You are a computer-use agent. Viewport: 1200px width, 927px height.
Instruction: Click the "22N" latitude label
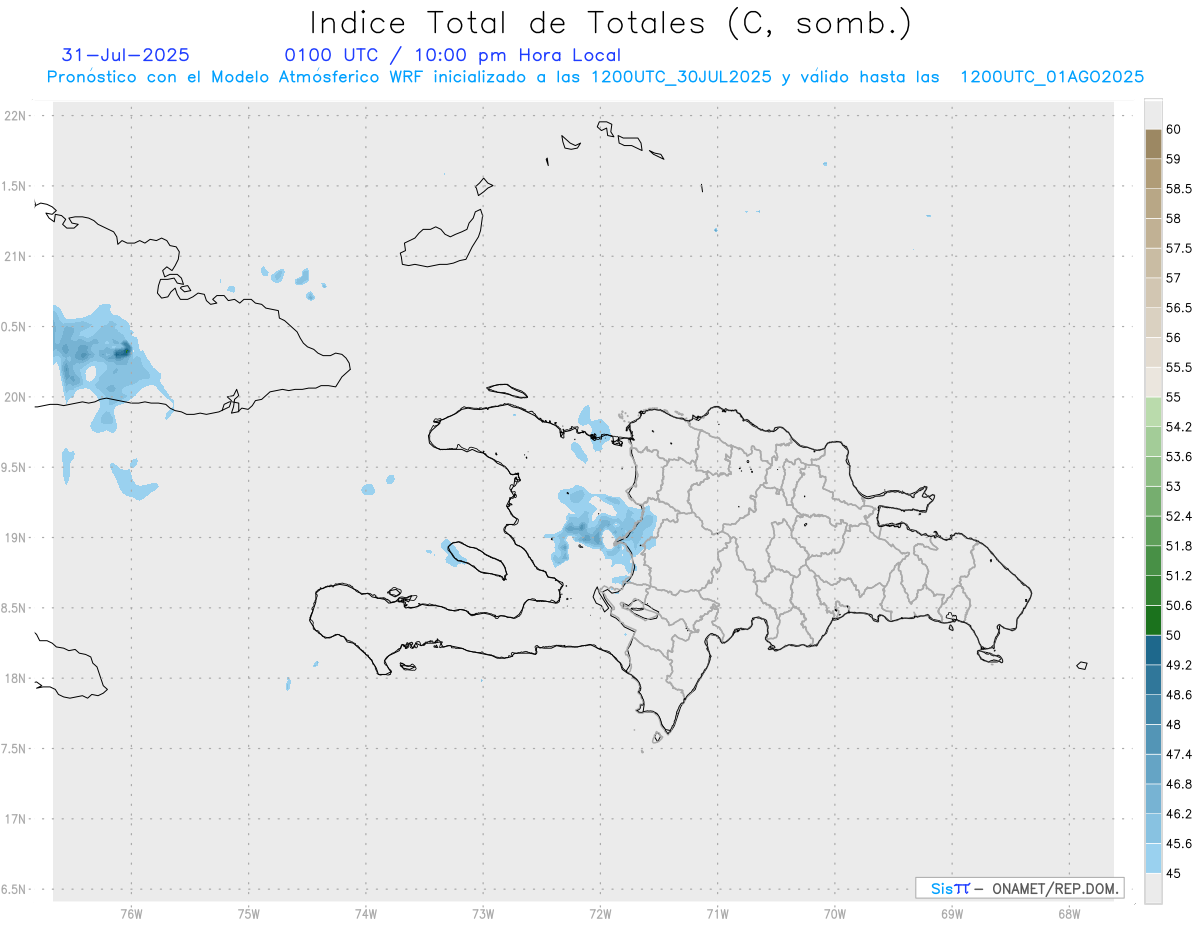14,115
